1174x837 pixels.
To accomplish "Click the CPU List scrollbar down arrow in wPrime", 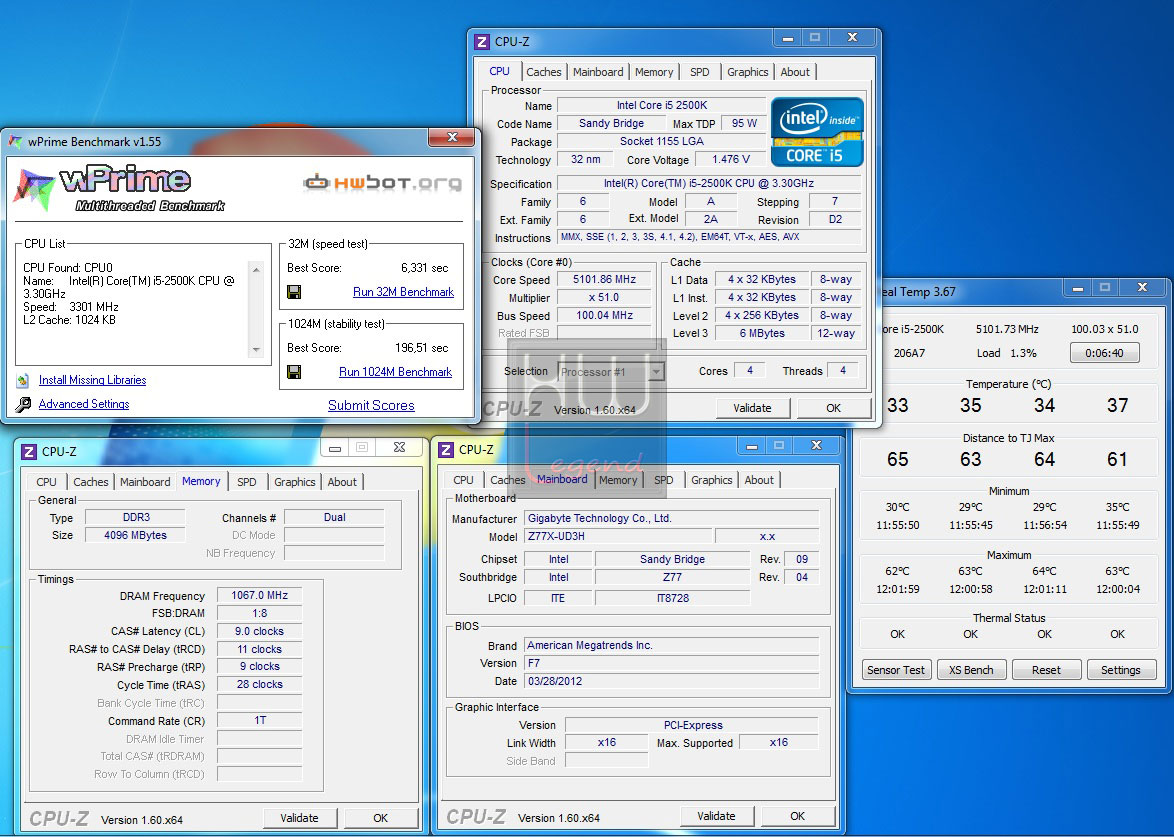I will coord(257,350).
